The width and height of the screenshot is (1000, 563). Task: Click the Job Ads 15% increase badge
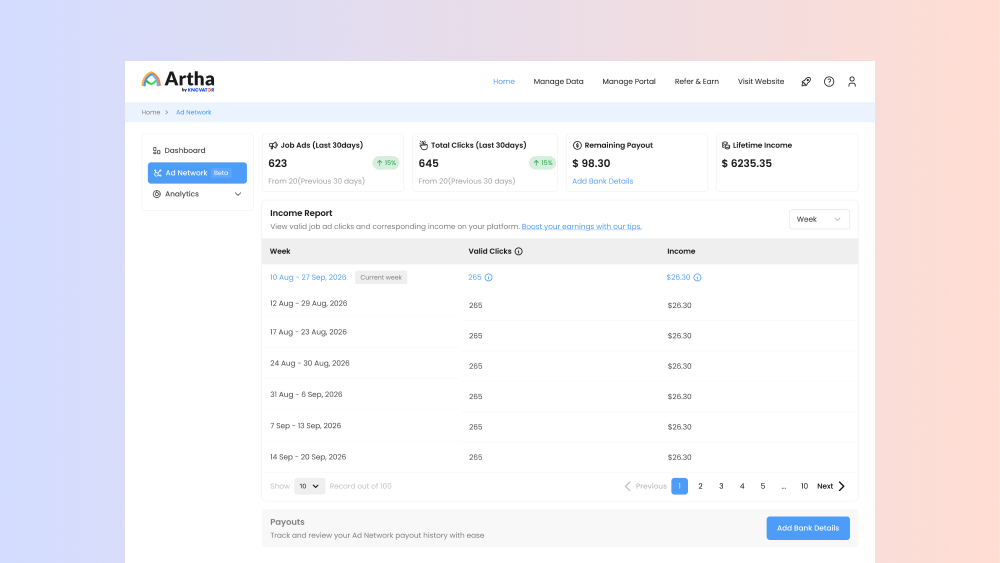tap(386, 163)
